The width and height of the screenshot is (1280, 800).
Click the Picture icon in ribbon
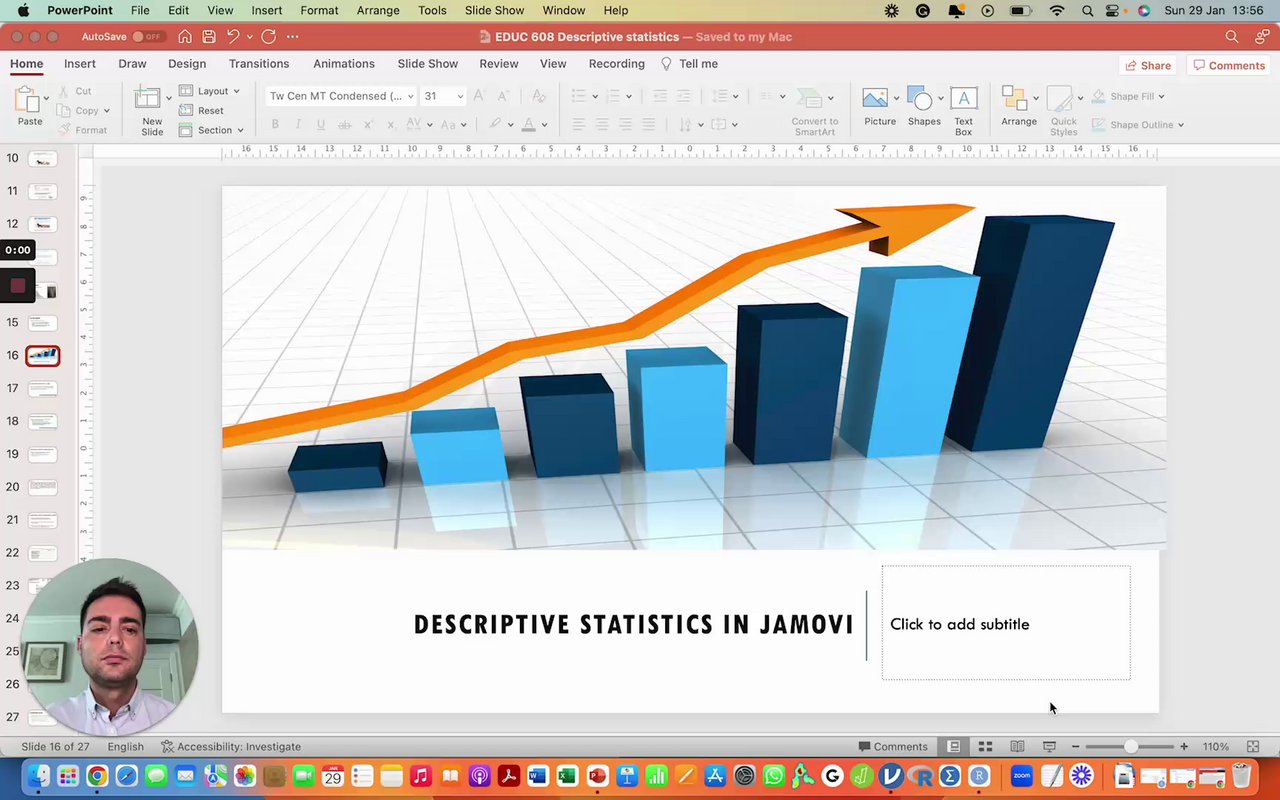click(875, 98)
